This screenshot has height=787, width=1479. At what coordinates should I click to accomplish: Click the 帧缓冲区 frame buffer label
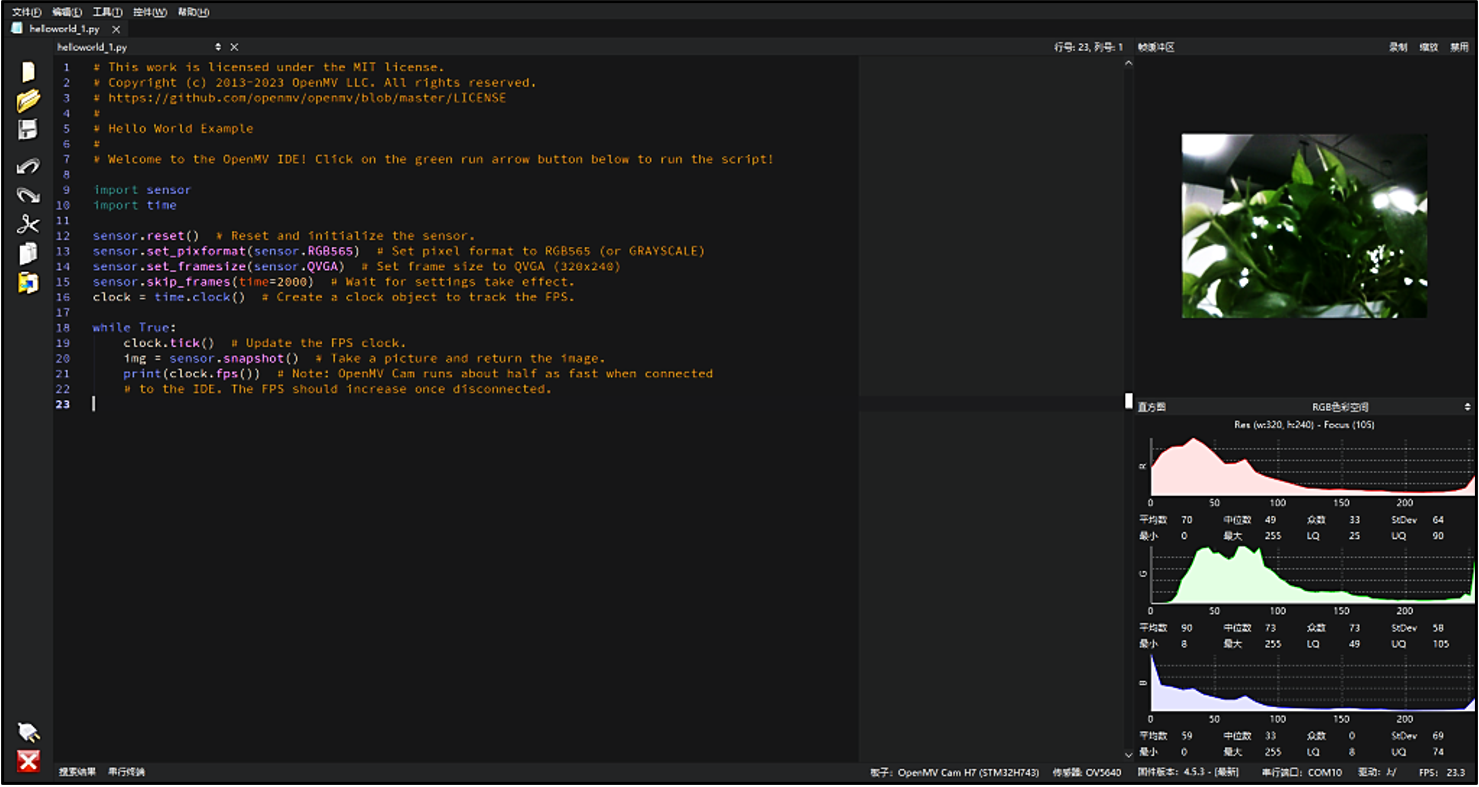click(1156, 47)
